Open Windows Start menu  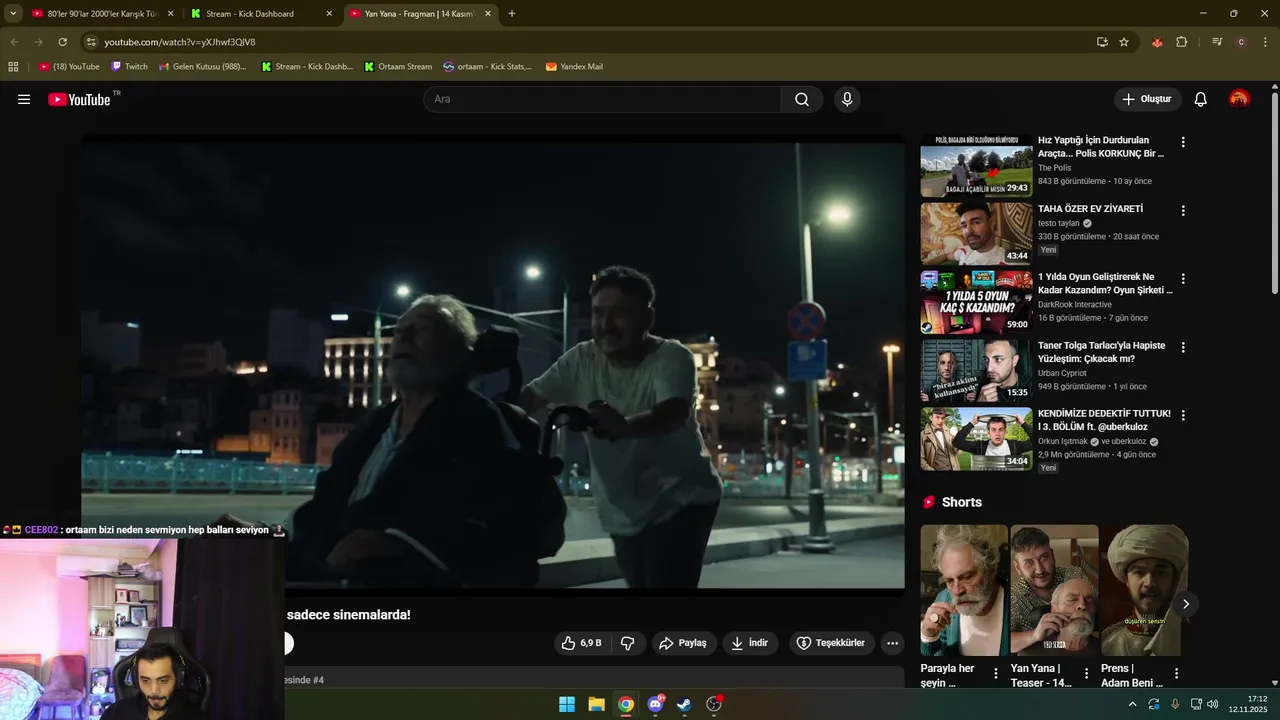coord(567,704)
